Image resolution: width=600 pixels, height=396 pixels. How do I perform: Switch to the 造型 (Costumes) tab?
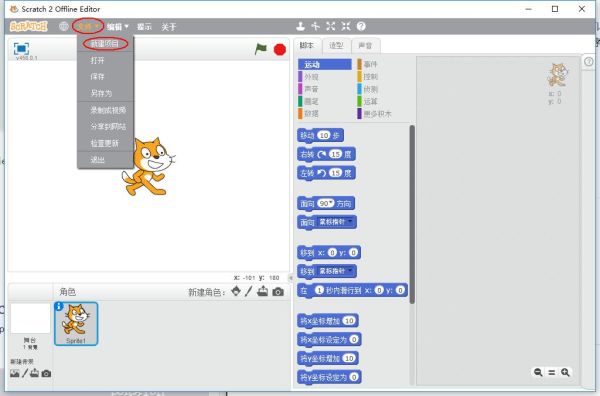pos(336,46)
